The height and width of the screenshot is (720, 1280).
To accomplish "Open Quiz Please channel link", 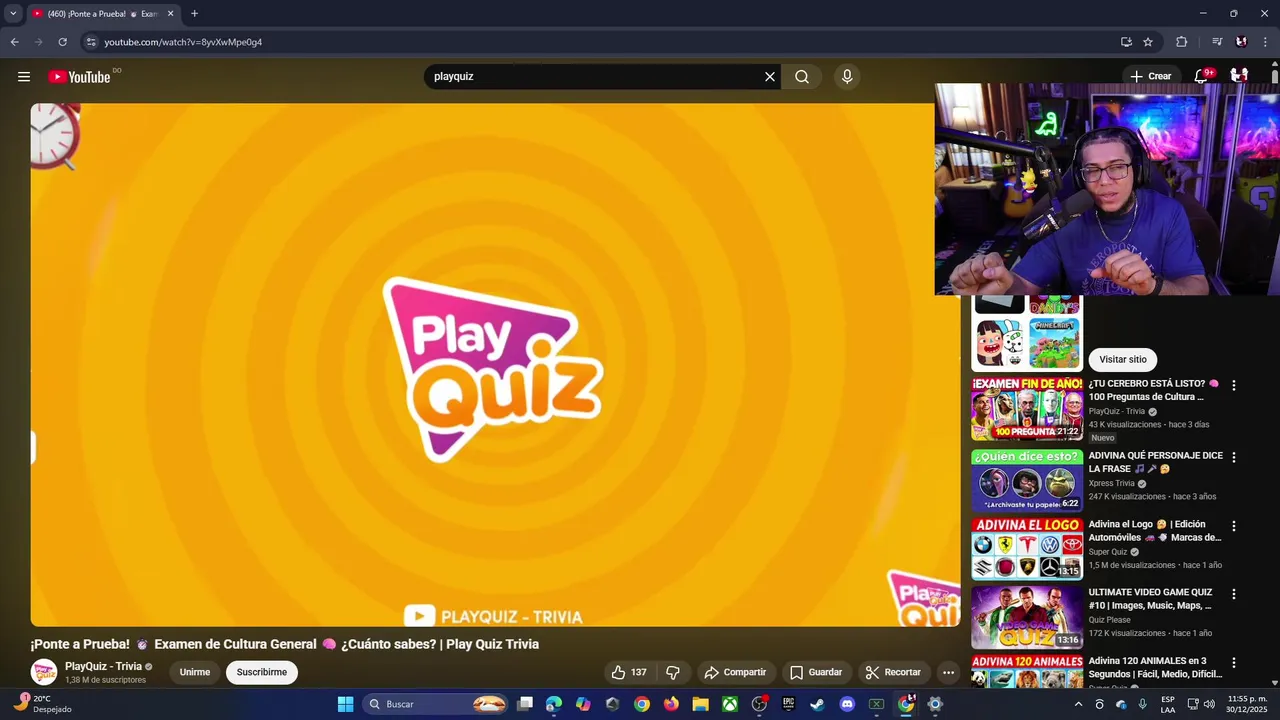I will pos(1110,620).
